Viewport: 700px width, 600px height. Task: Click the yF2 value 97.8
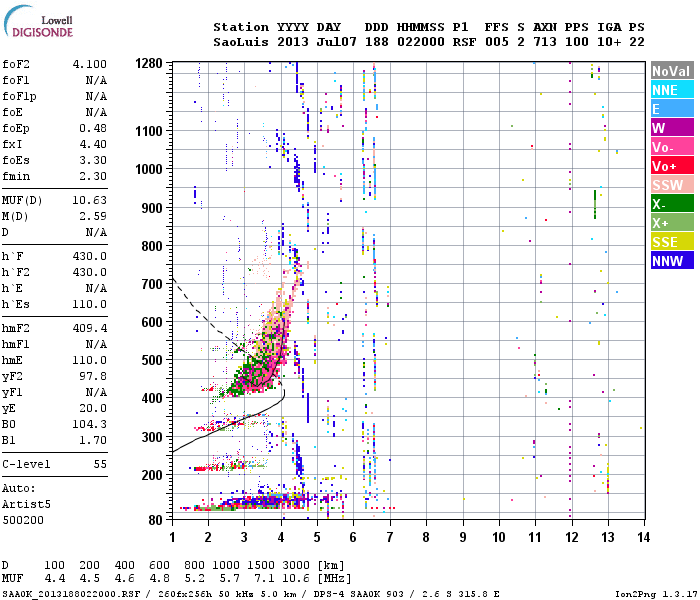click(x=93, y=376)
